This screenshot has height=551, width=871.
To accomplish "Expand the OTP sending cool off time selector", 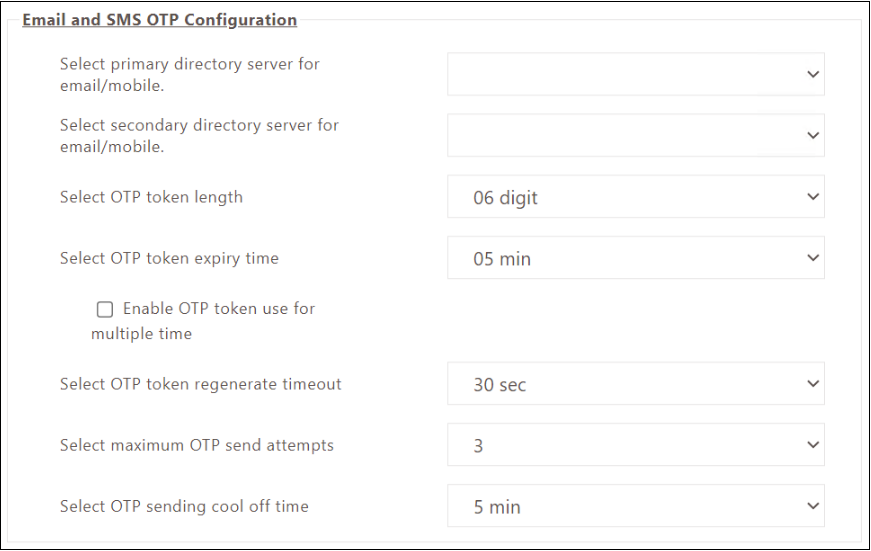I will point(635,506).
